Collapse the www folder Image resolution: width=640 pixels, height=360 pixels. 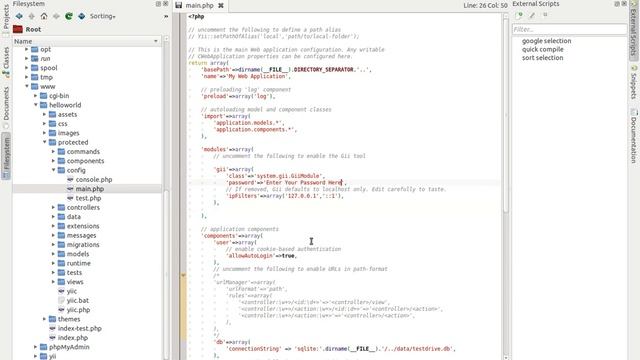pos(27,87)
